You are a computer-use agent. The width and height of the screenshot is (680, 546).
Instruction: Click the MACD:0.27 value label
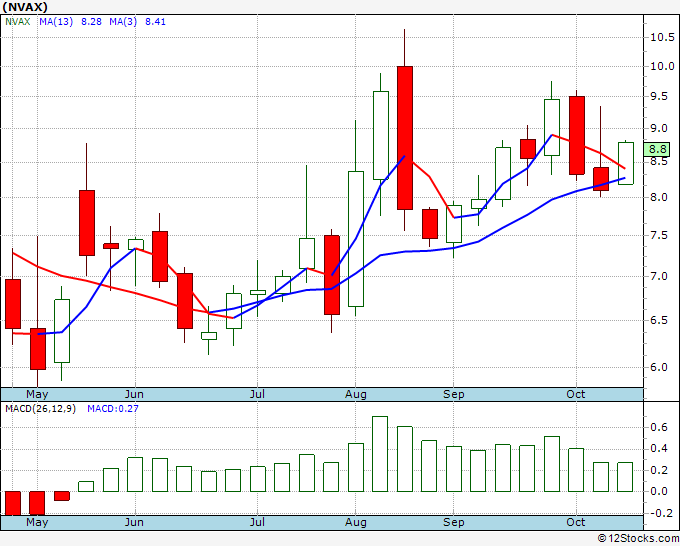(113, 409)
